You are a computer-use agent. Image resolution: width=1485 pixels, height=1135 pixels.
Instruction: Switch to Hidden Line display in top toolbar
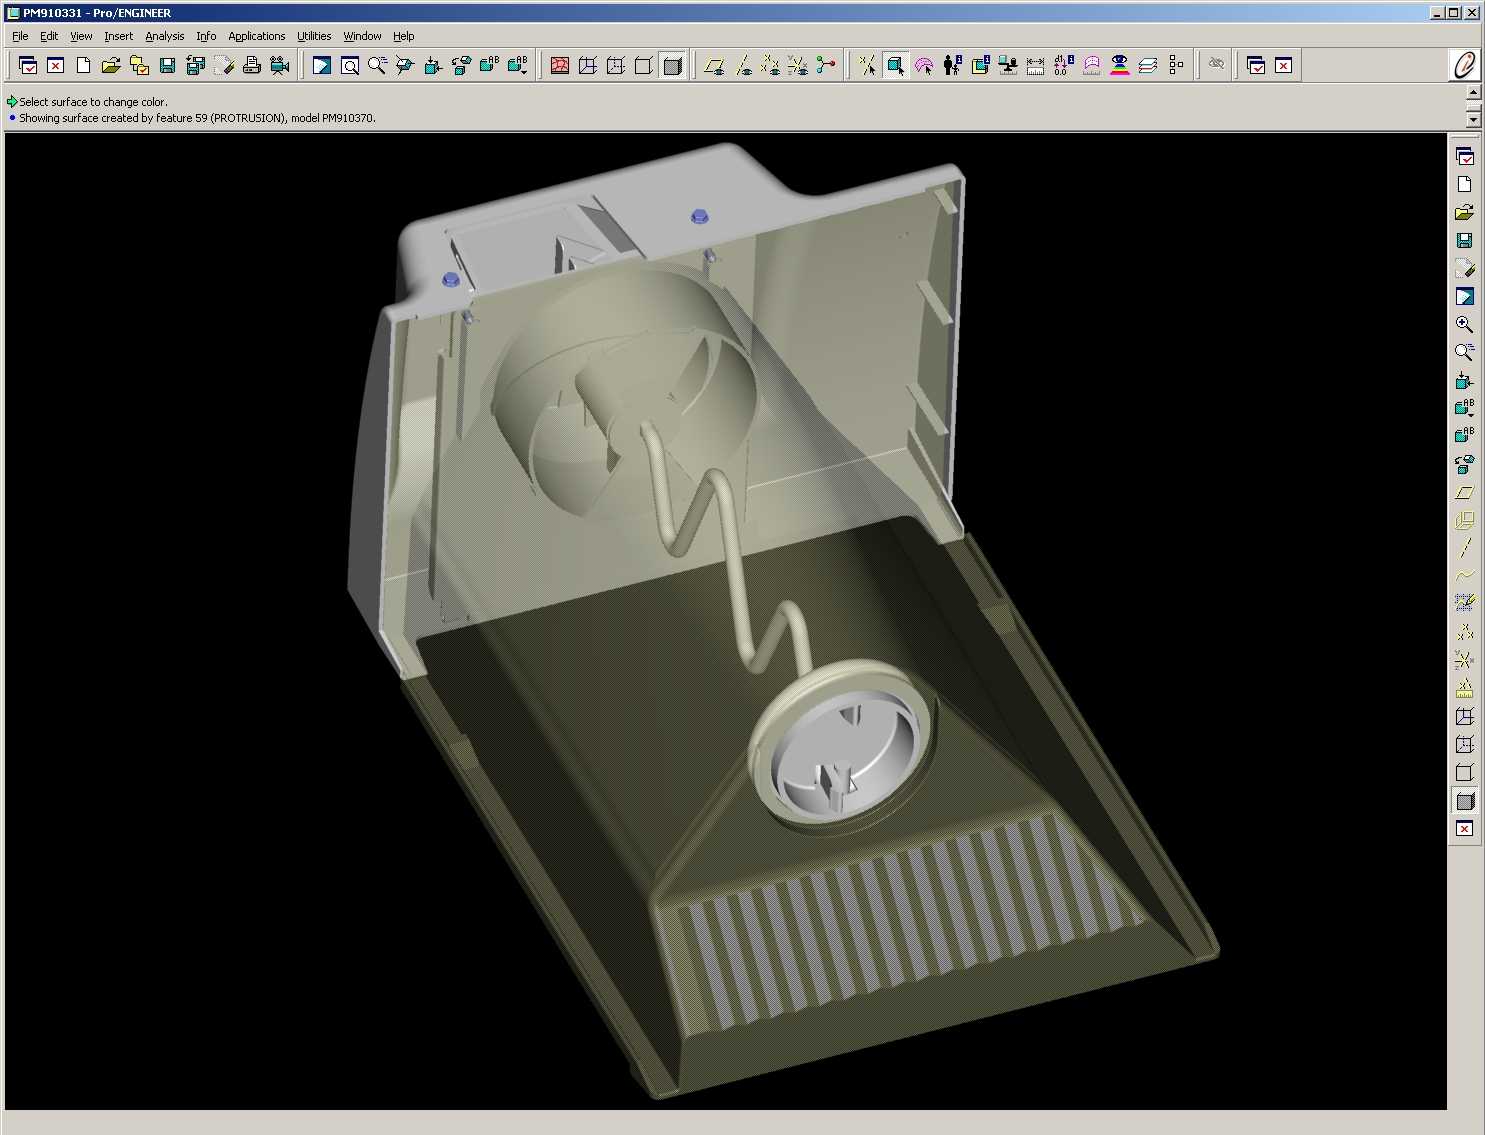pyautogui.click(x=616, y=66)
